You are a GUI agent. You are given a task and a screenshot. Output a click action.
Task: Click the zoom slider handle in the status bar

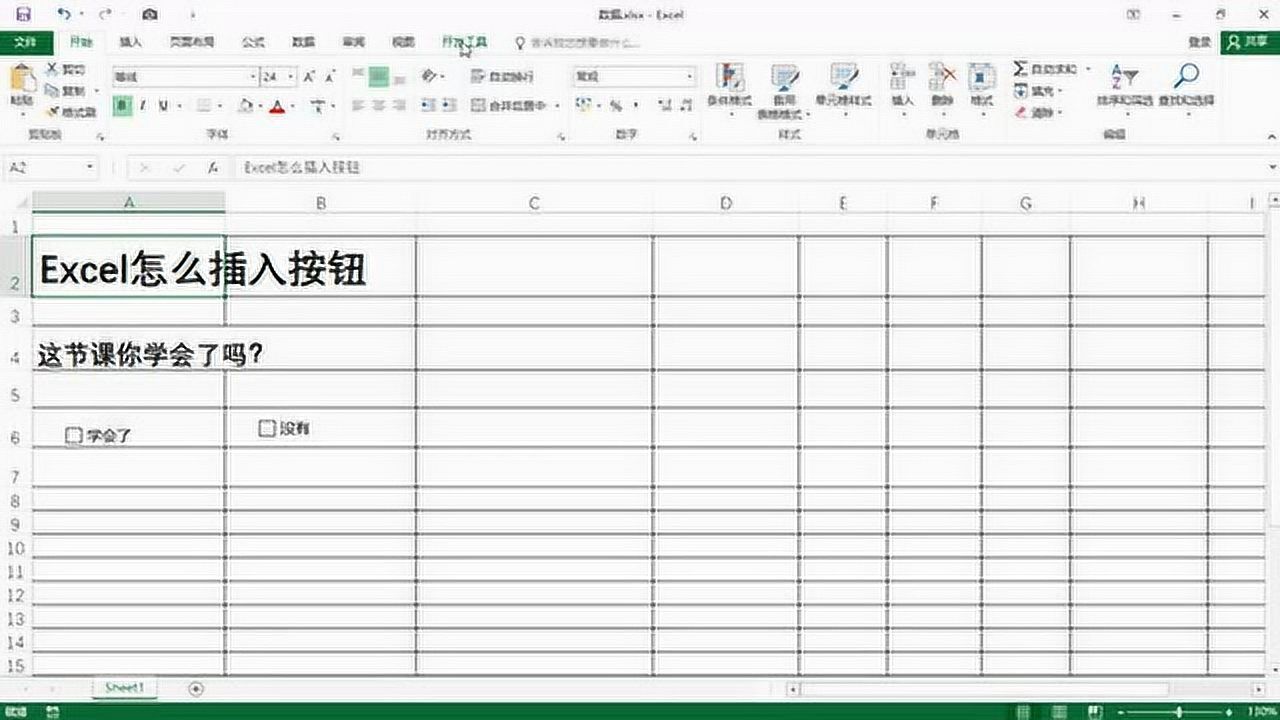(1179, 711)
